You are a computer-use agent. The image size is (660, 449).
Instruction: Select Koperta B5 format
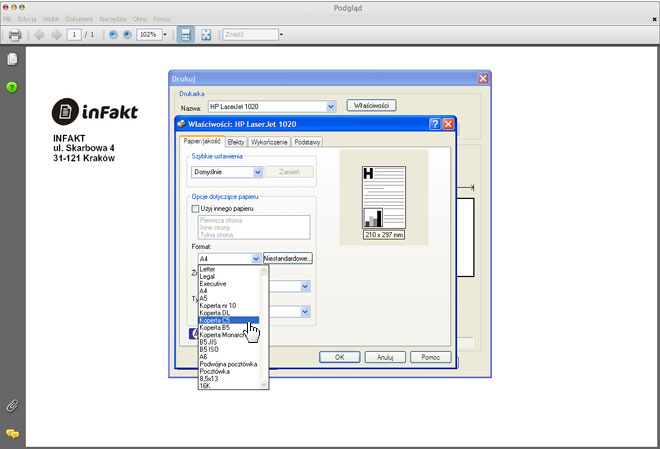tap(229, 327)
